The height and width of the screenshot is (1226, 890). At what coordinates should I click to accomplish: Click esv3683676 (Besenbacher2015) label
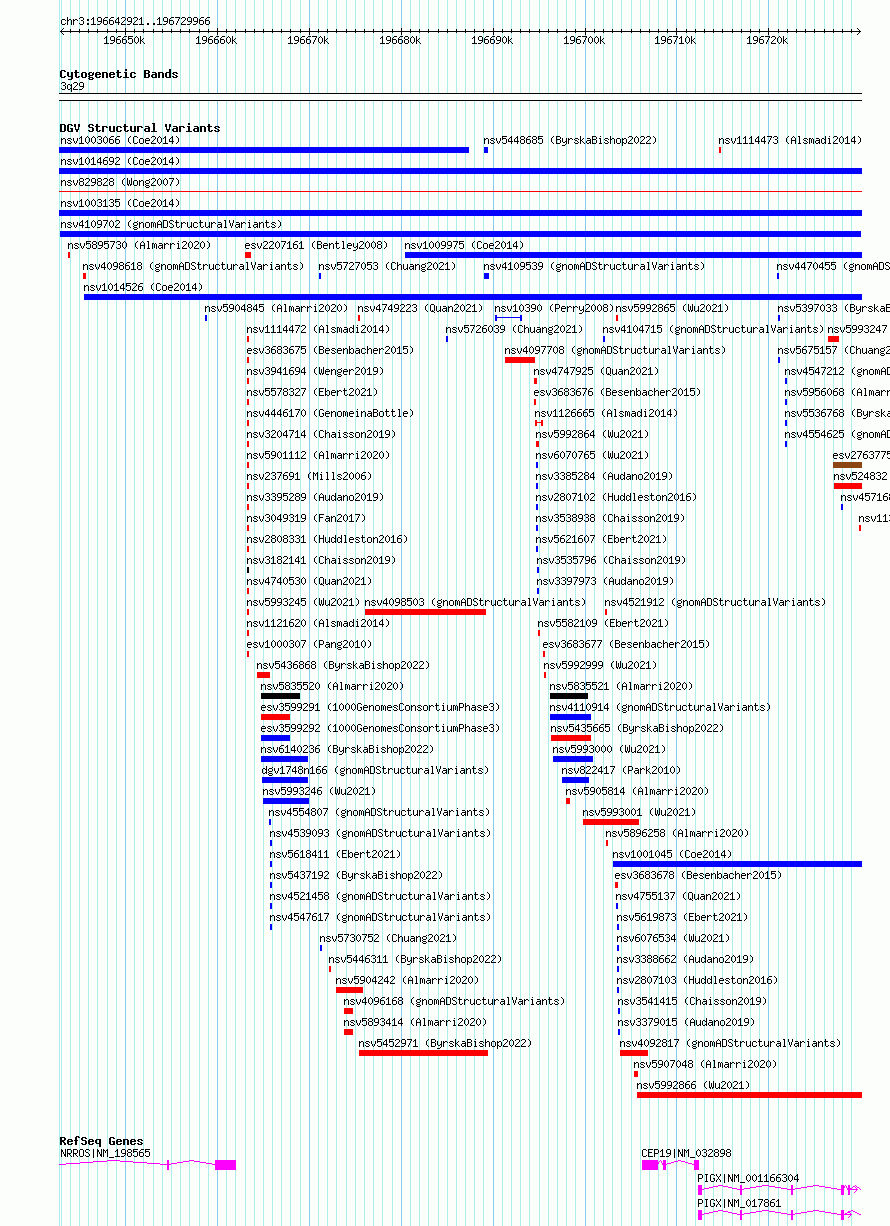coord(617,393)
